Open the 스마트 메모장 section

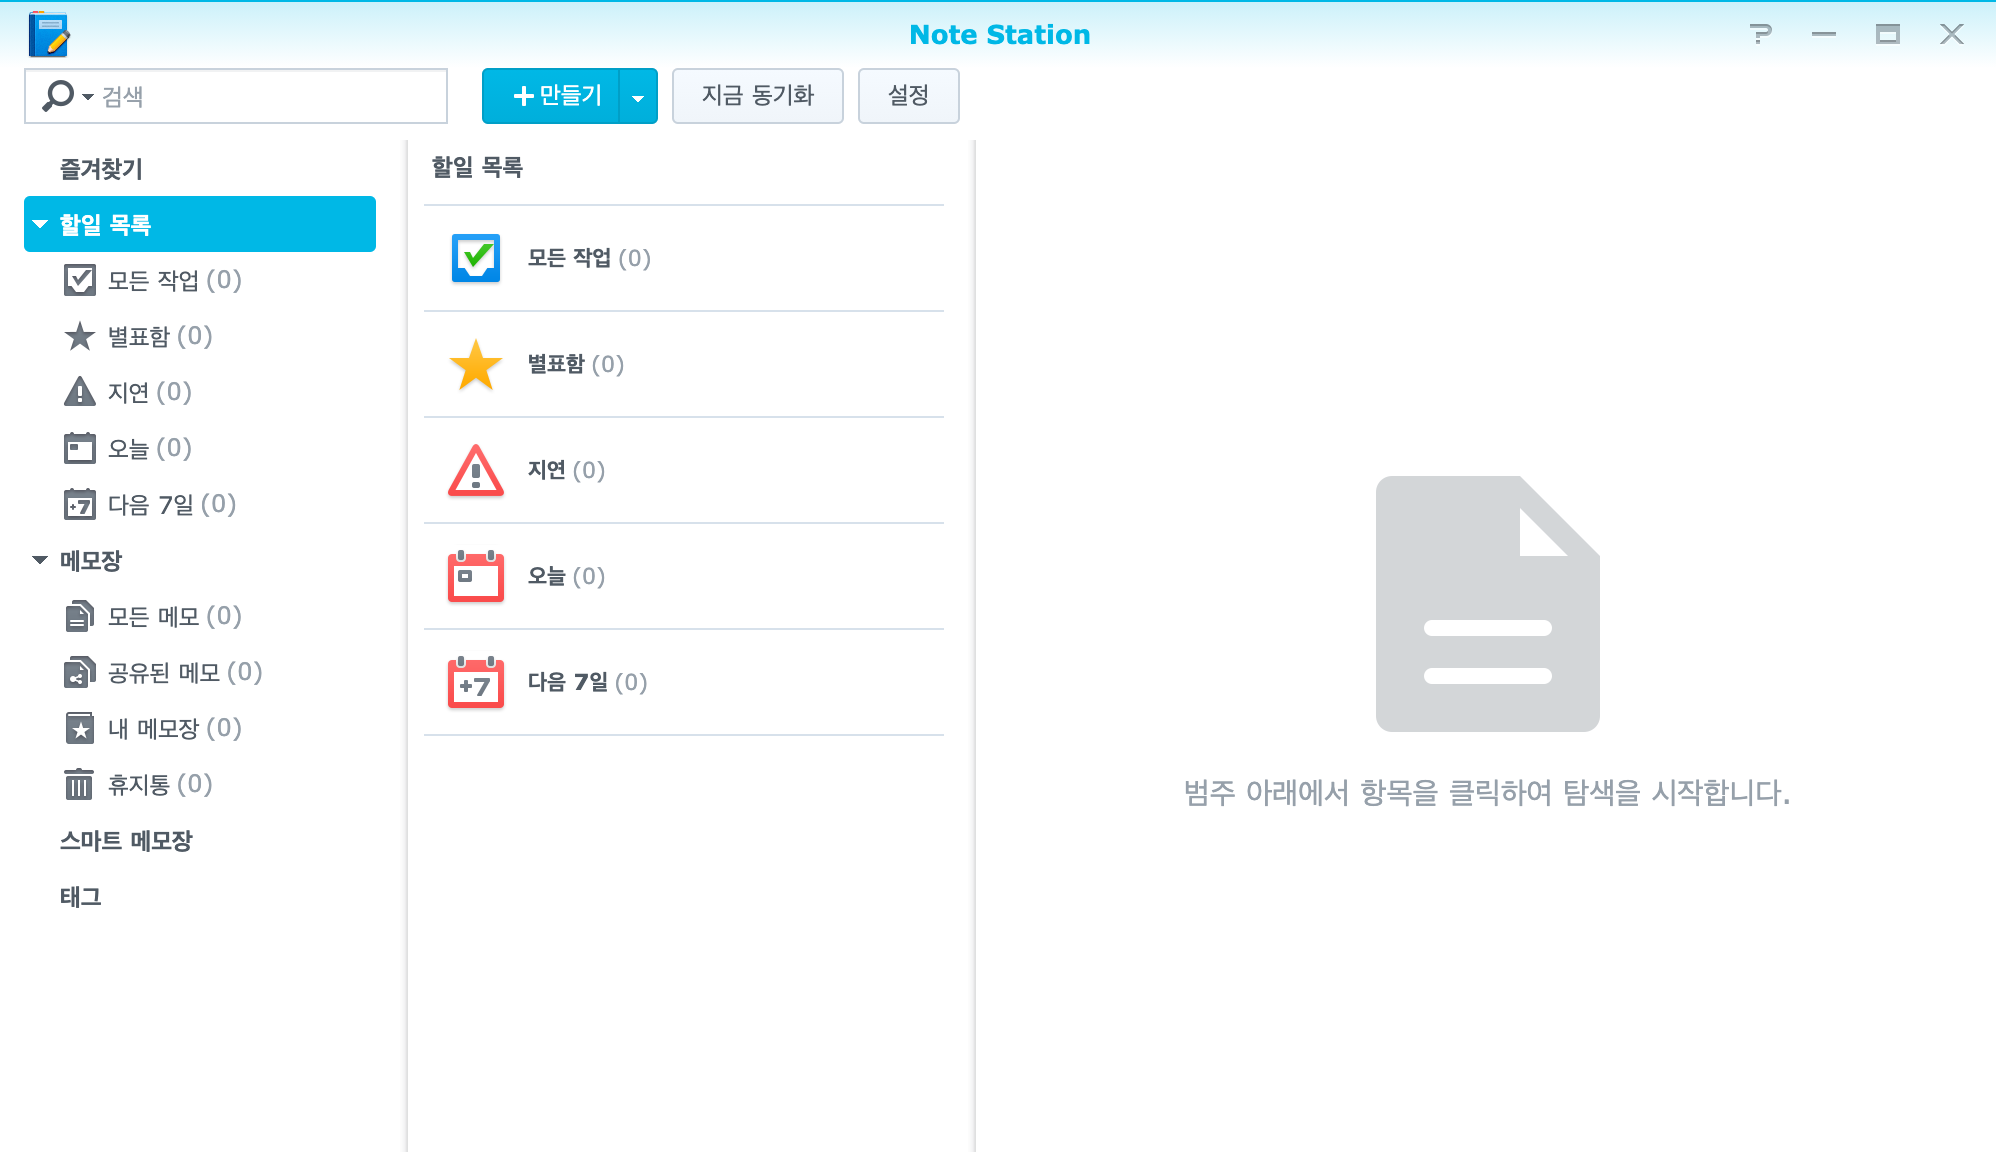click(126, 840)
